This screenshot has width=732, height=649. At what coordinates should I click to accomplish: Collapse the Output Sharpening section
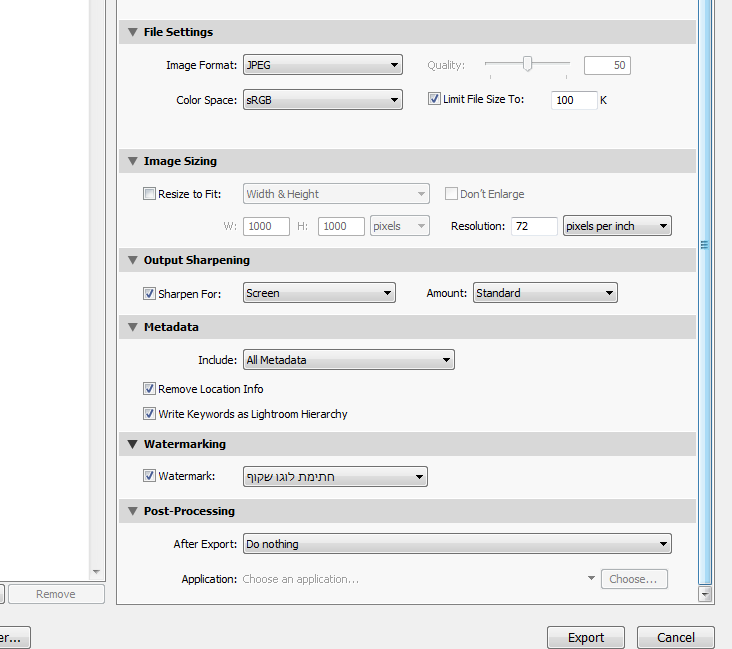[133, 260]
